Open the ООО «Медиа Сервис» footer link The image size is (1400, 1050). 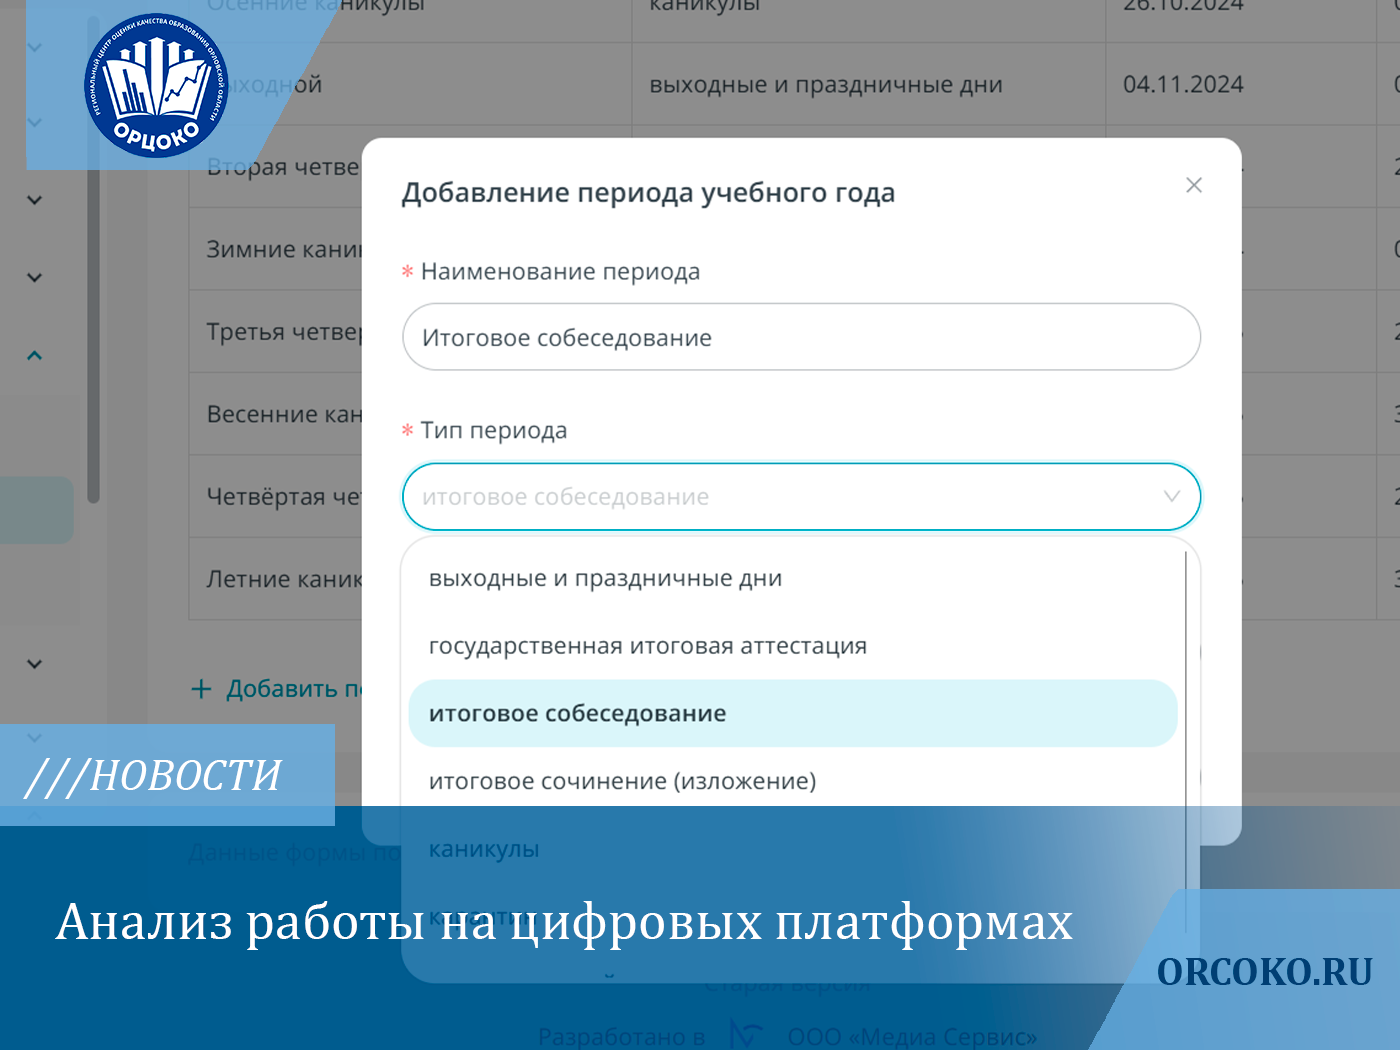click(x=912, y=1037)
